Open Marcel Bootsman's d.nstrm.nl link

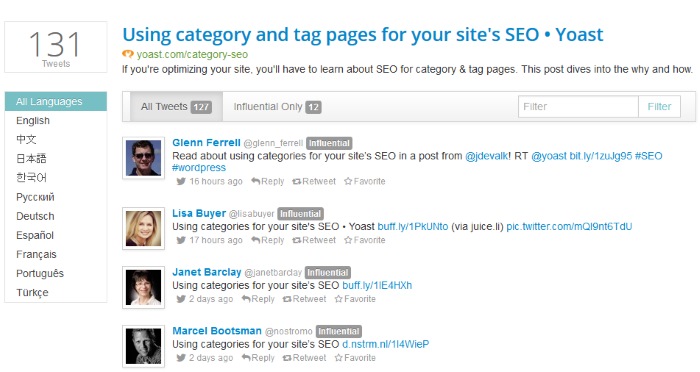click(385, 344)
